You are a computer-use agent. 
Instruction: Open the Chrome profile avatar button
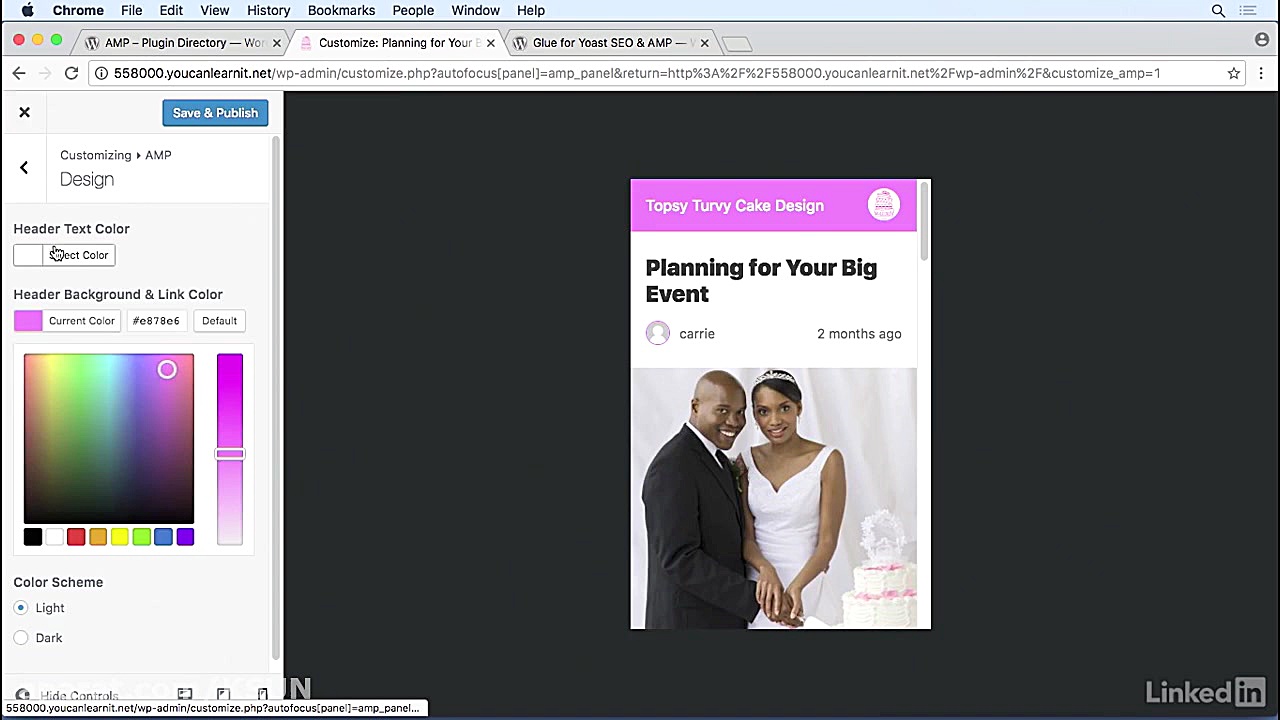(x=1262, y=40)
